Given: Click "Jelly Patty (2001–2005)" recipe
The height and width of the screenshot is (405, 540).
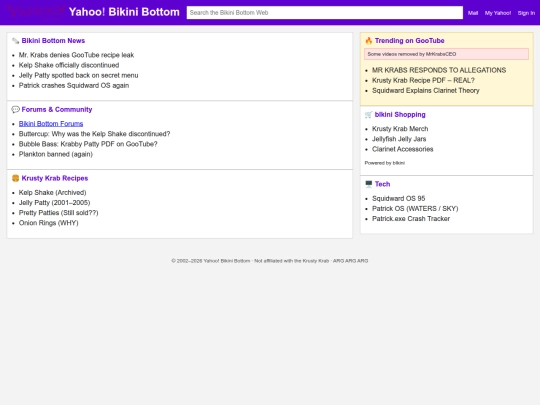Looking at the screenshot, I should (54, 202).
